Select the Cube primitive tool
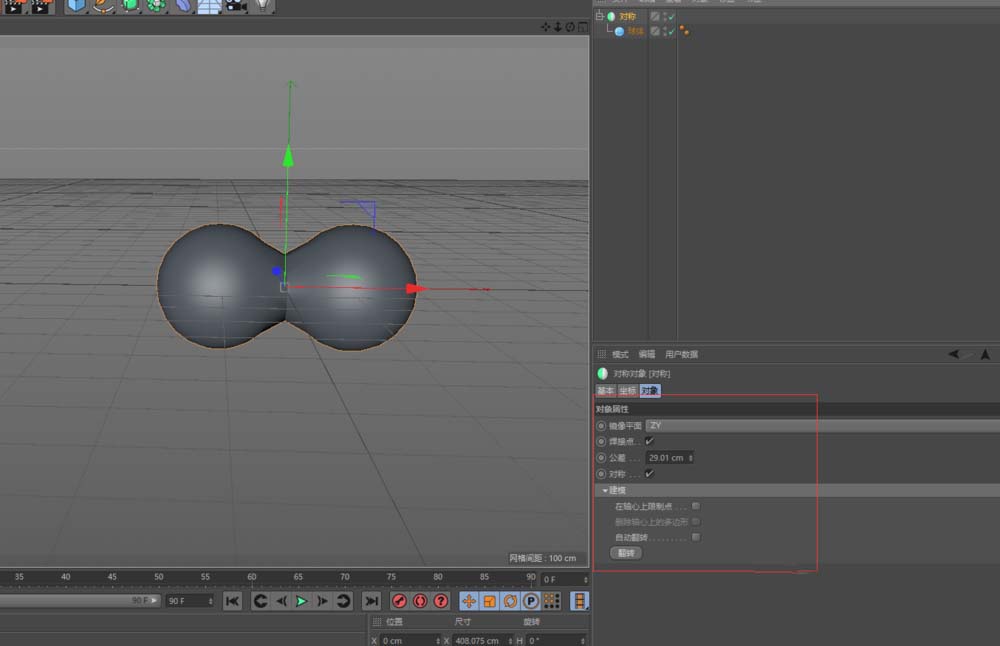Viewport: 1000px width, 646px height. (77, 8)
